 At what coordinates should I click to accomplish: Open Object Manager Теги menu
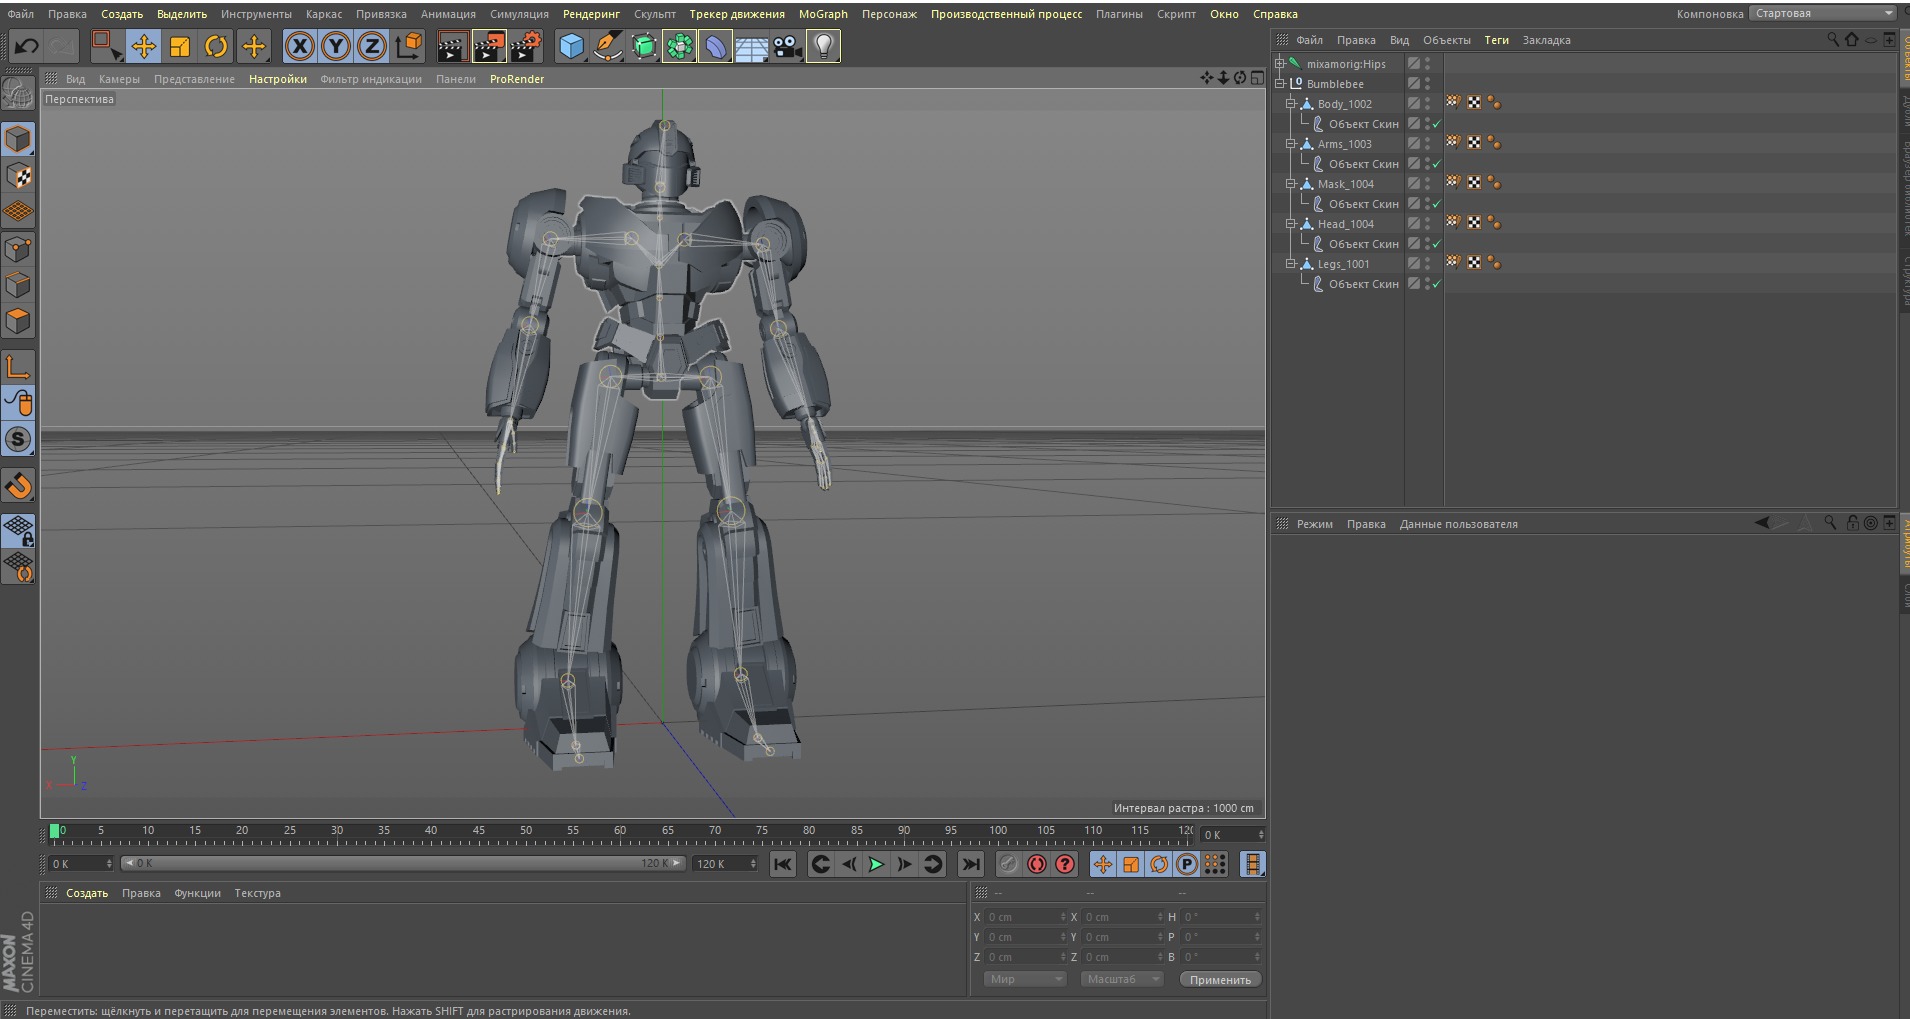tap(1496, 40)
